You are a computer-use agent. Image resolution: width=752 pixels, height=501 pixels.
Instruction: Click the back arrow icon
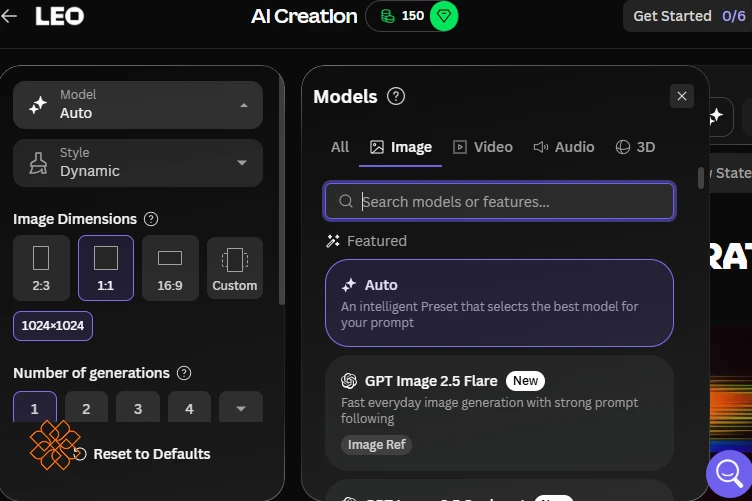tap(9, 16)
